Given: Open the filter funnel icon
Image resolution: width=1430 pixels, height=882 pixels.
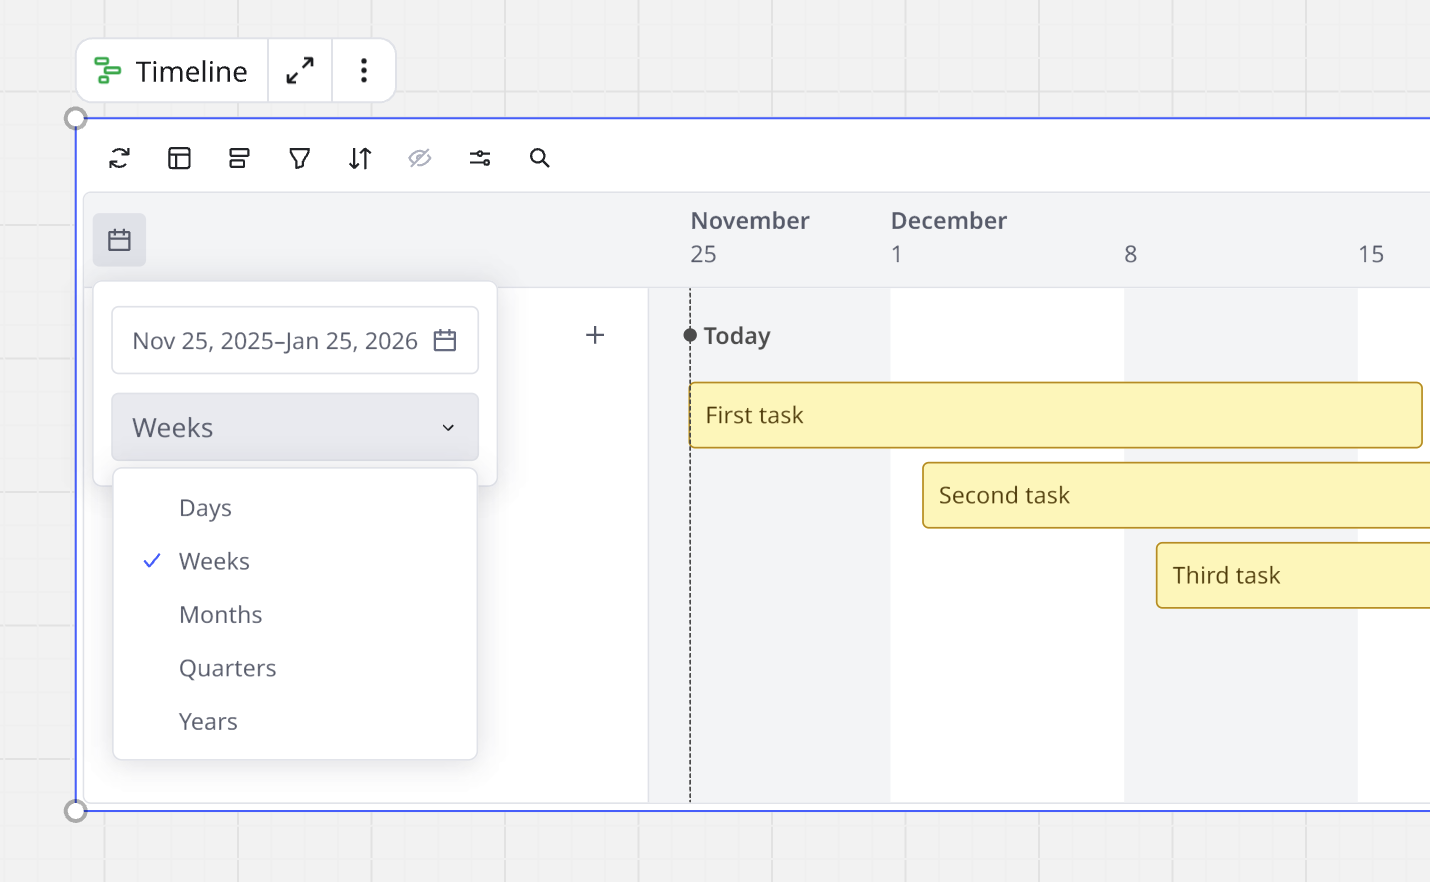Looking at the screenshot, I should (299, 158).
